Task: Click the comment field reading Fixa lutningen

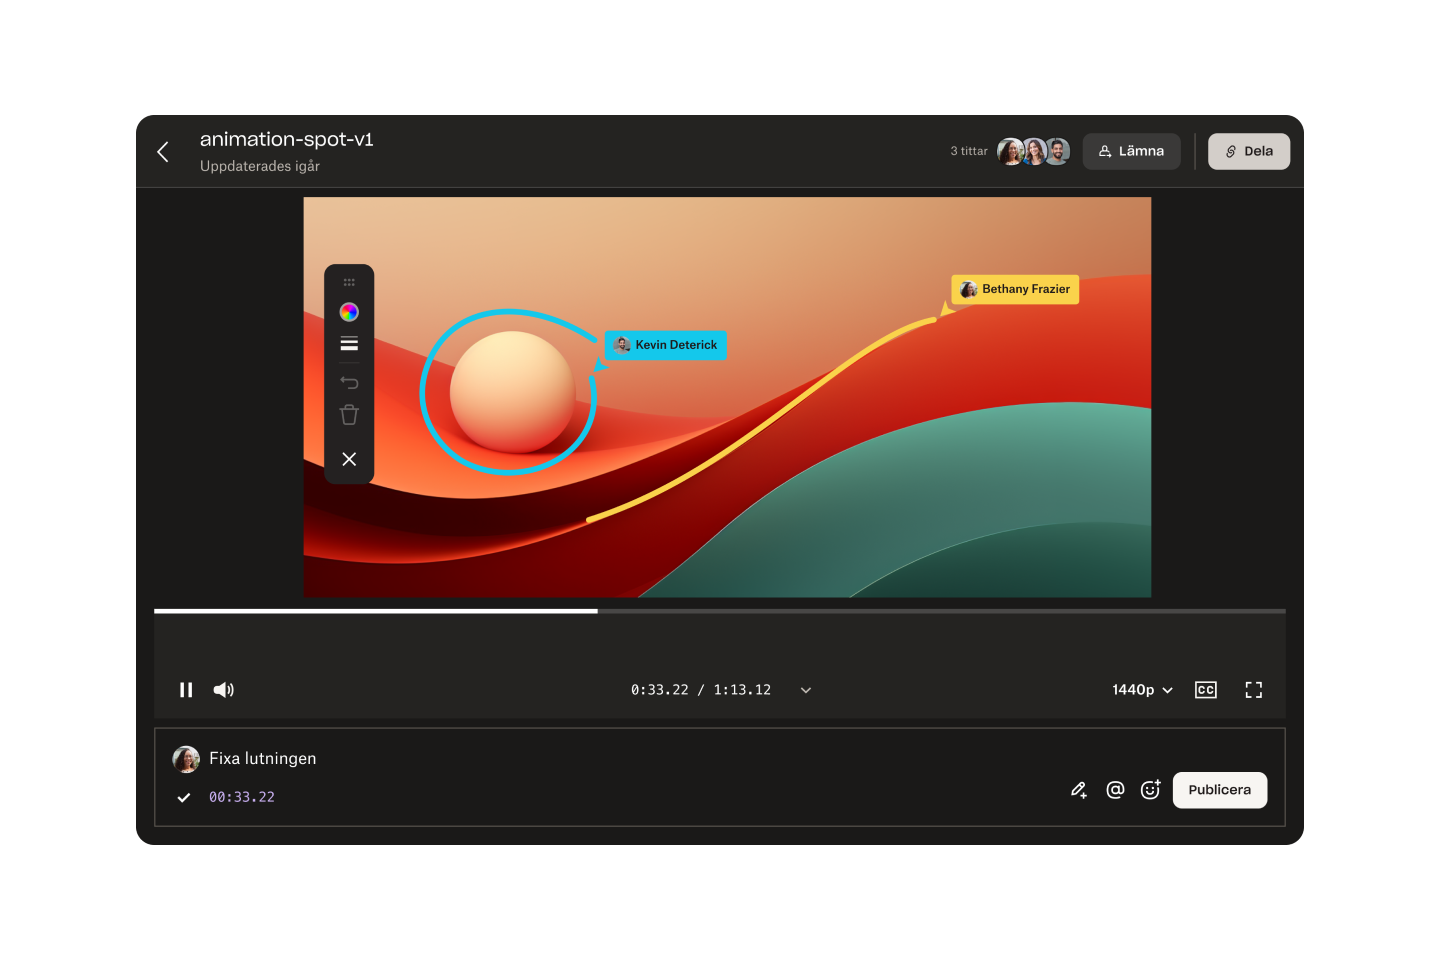Action: [x=263, y=759]
